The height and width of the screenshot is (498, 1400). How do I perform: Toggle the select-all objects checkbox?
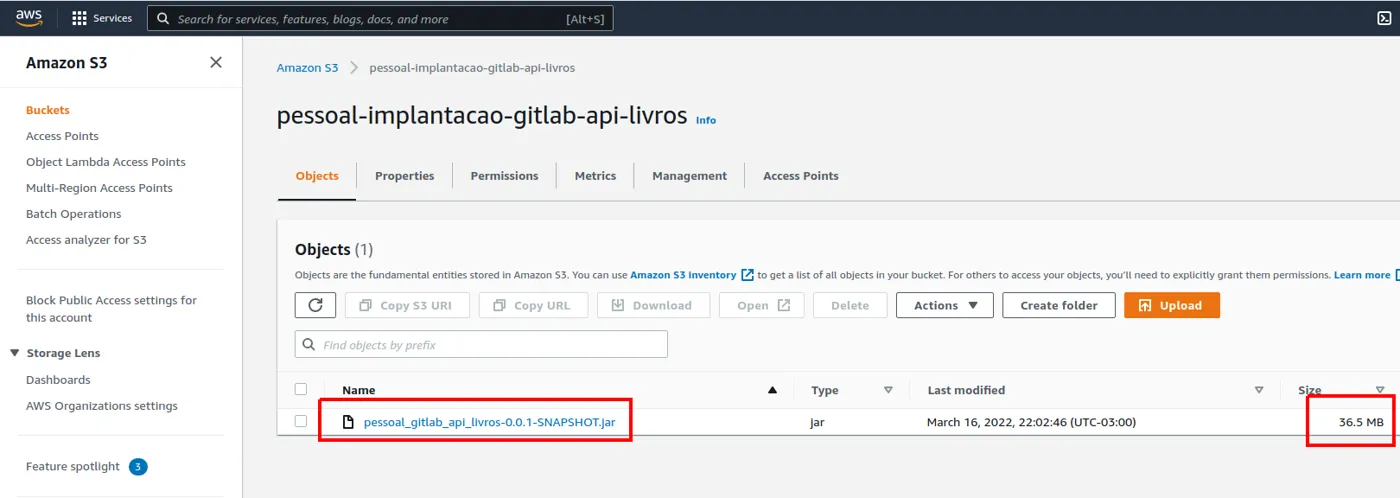(301, 389)
